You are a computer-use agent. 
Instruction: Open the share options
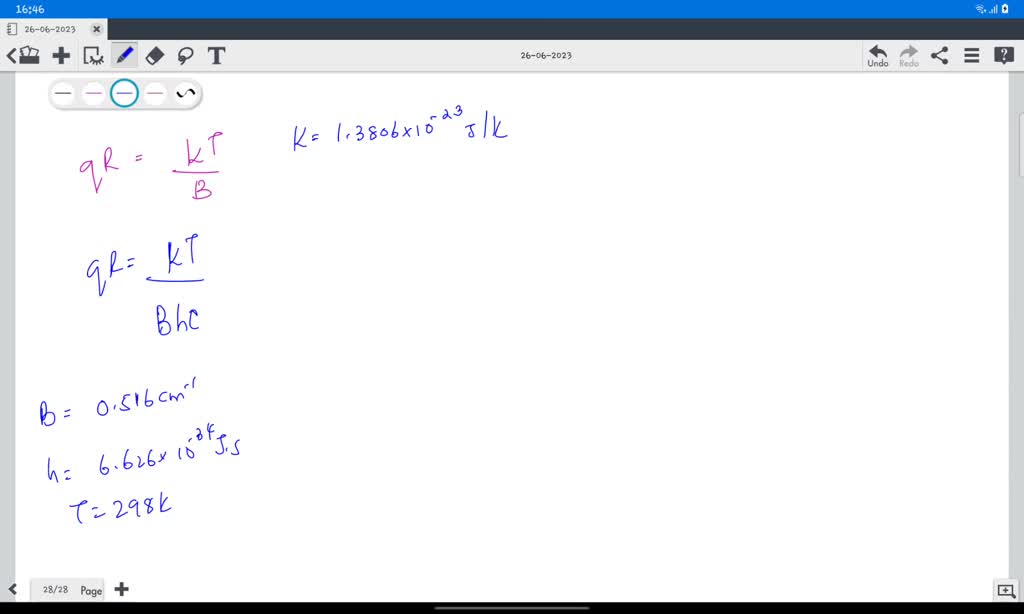click(x=939, y=56)
